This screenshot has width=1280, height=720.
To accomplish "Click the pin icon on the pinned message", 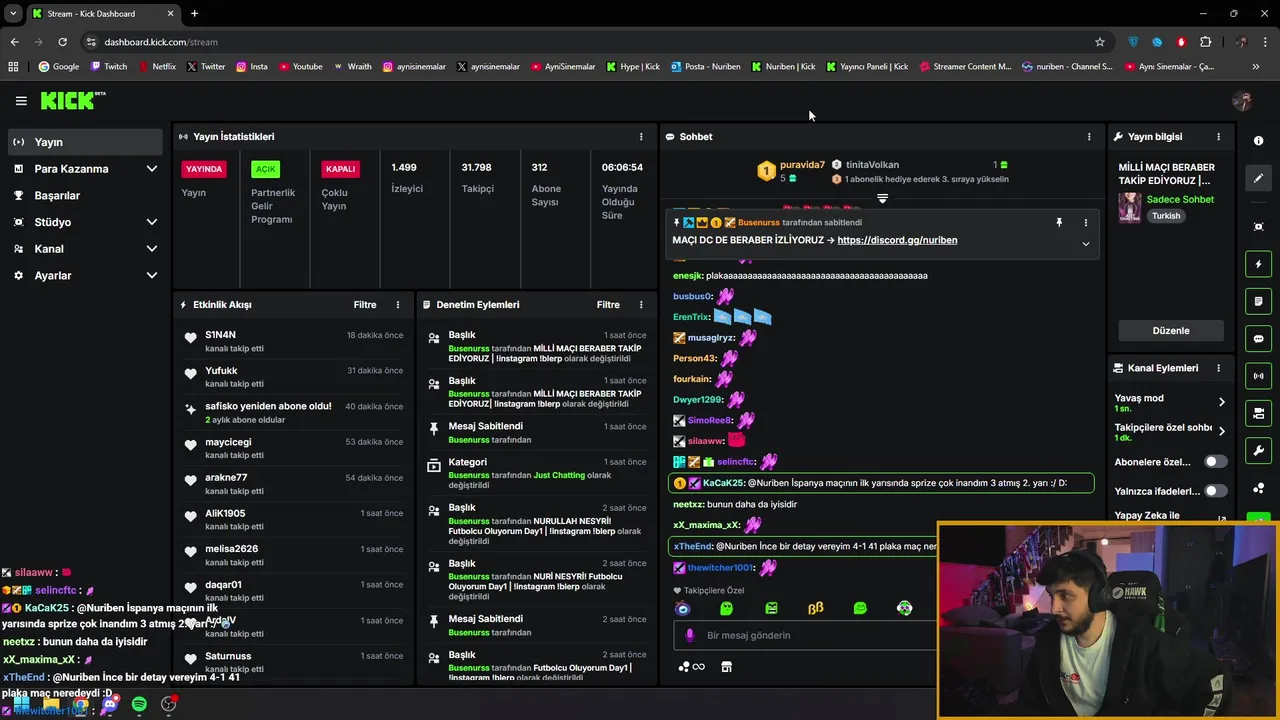I will coord(1059,222).
